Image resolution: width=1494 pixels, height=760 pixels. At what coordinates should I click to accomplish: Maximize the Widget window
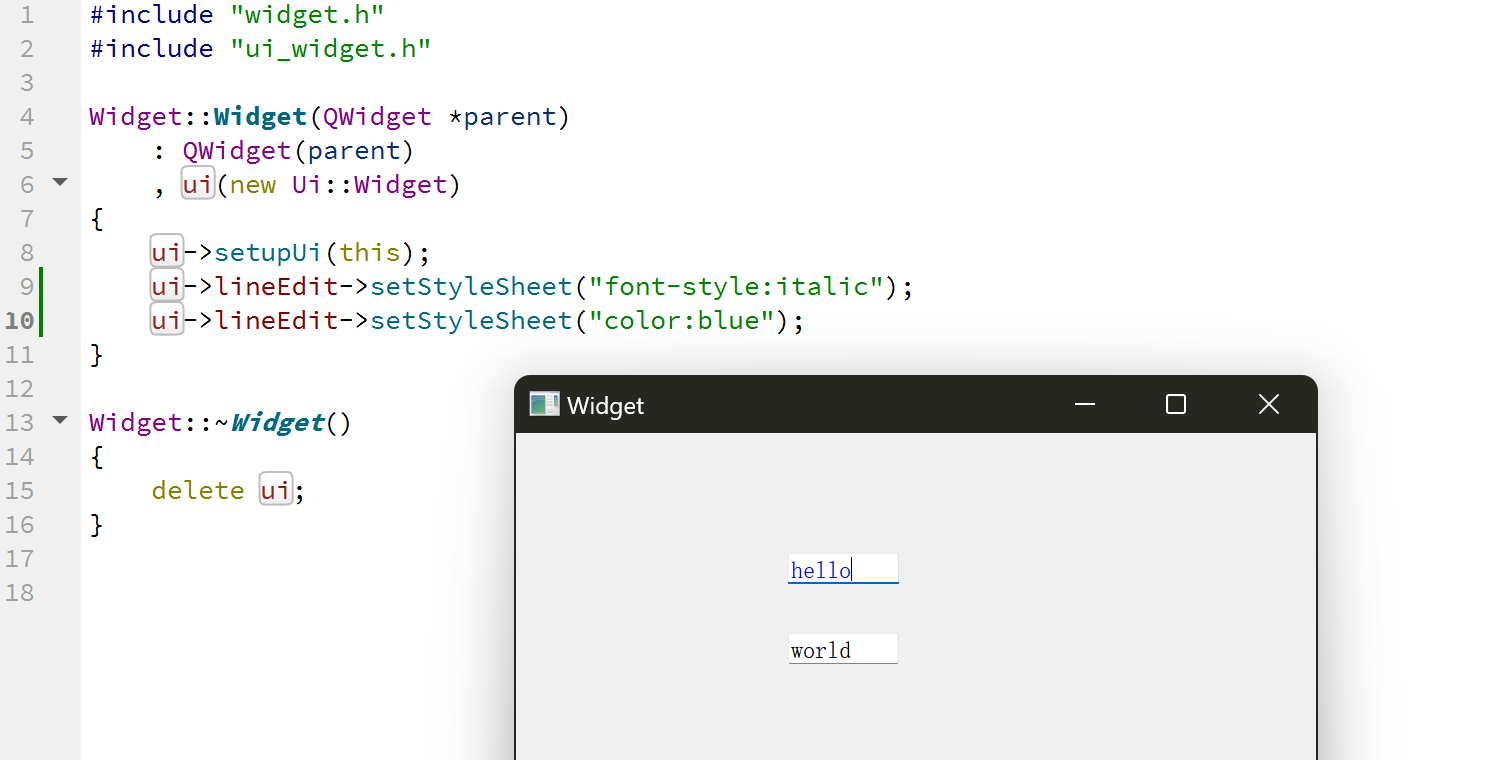pos(1176,404)
